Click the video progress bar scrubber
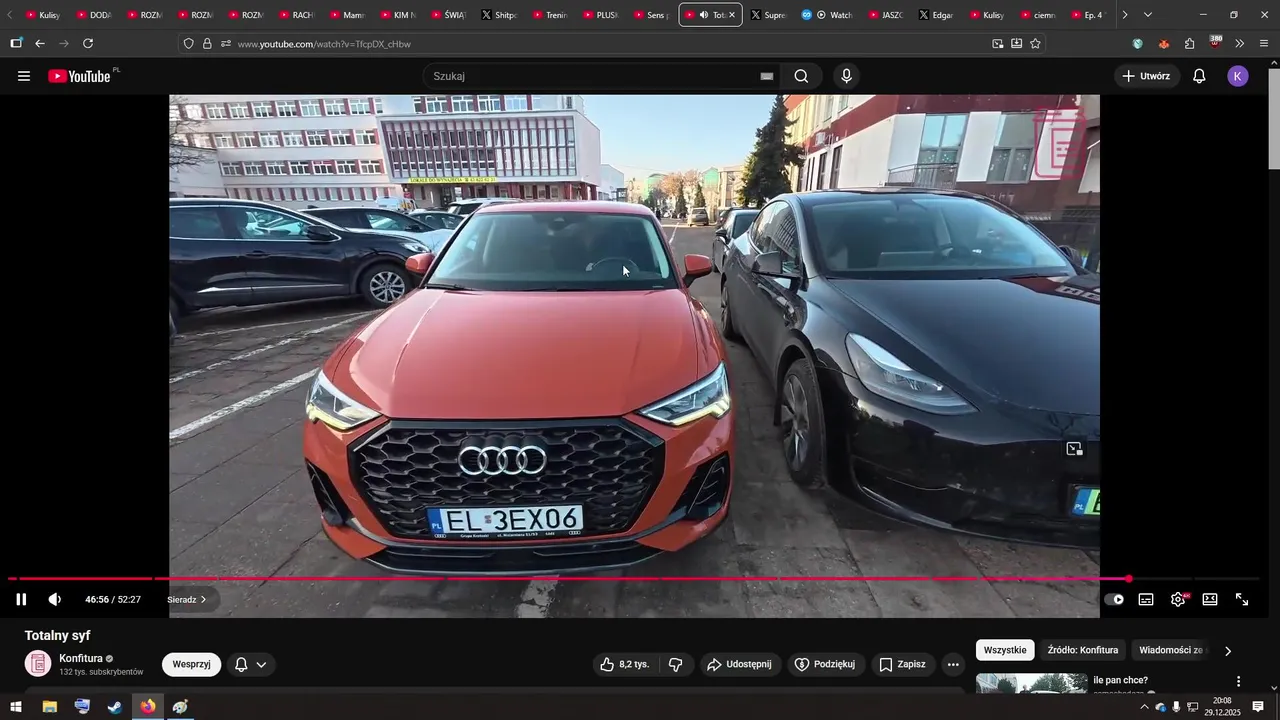Screen dimensions: 1280x720 1129,579
